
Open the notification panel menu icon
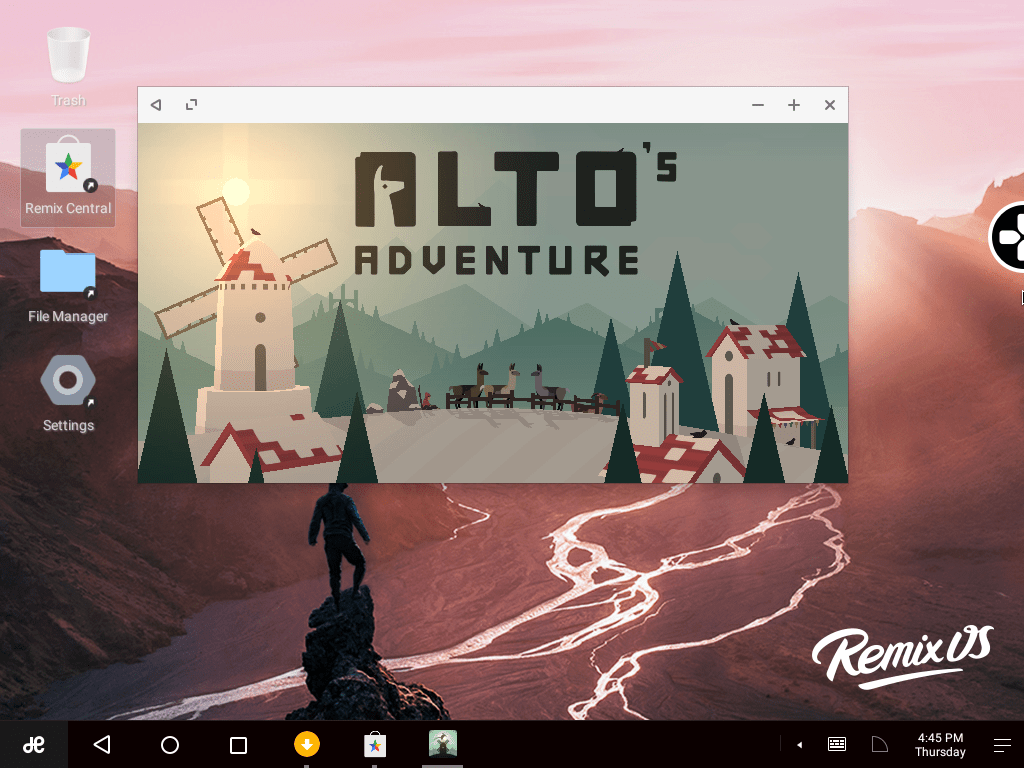[1002, 744]
